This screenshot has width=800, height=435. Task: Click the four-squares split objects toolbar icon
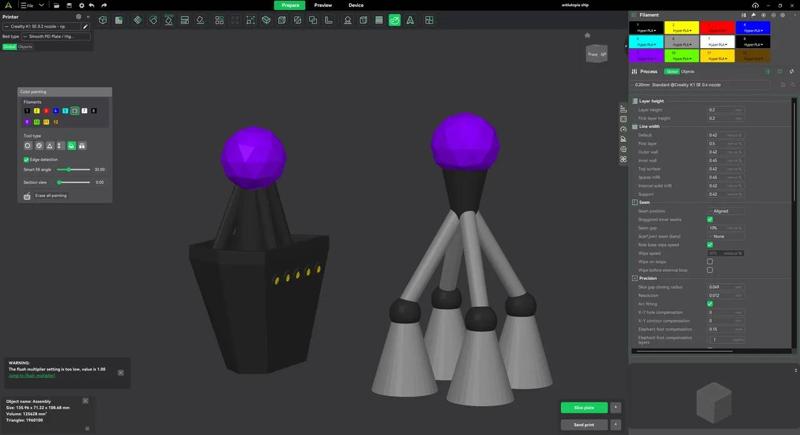point(219,20)
